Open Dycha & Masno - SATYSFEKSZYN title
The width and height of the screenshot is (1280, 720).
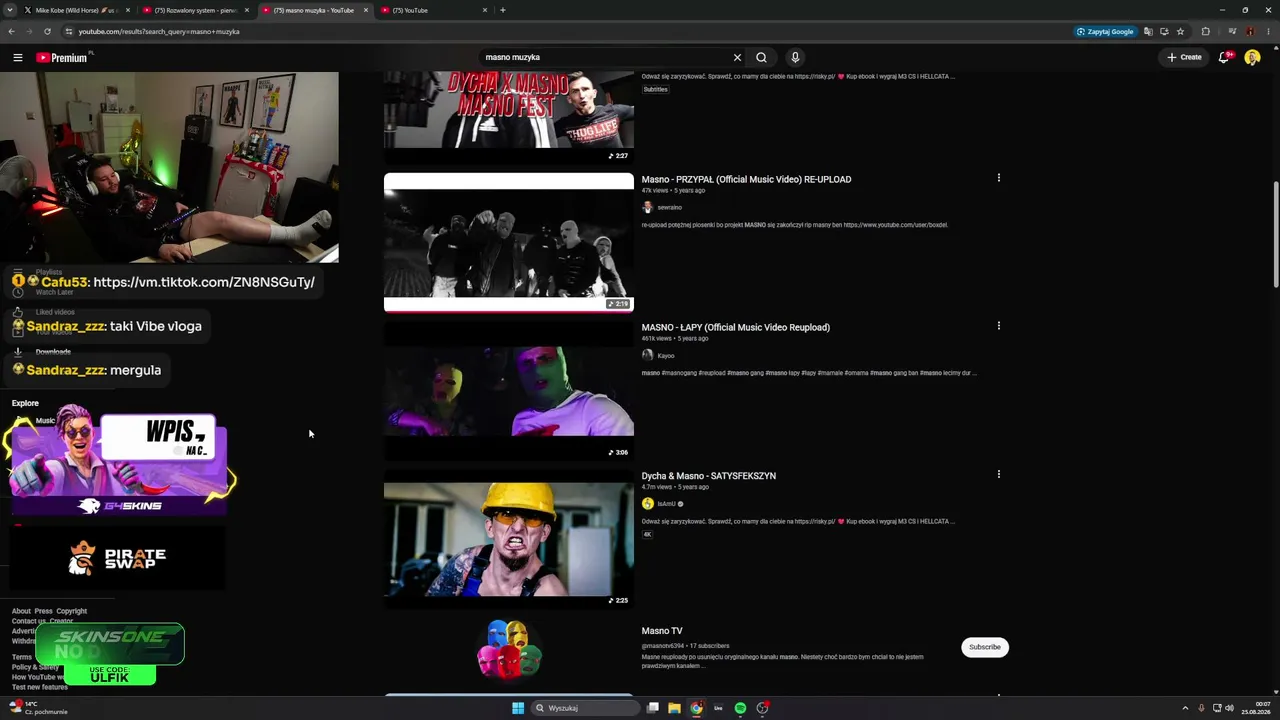(x=709, y=476)
